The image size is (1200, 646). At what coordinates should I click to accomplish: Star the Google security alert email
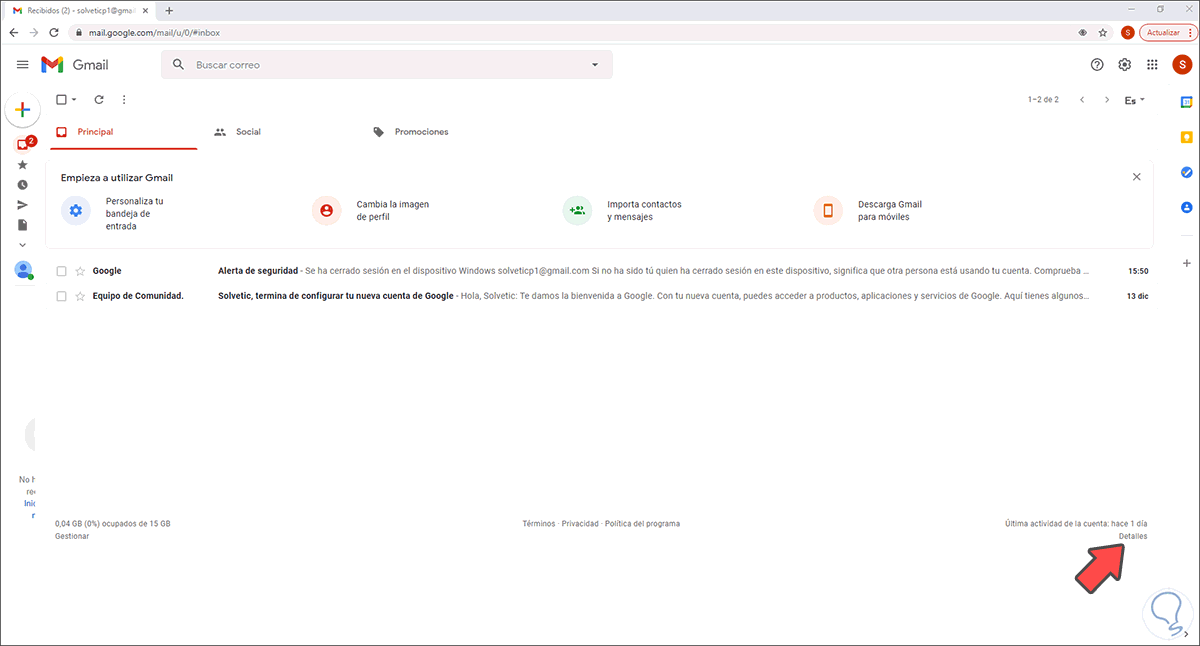(x=80, y=271)
